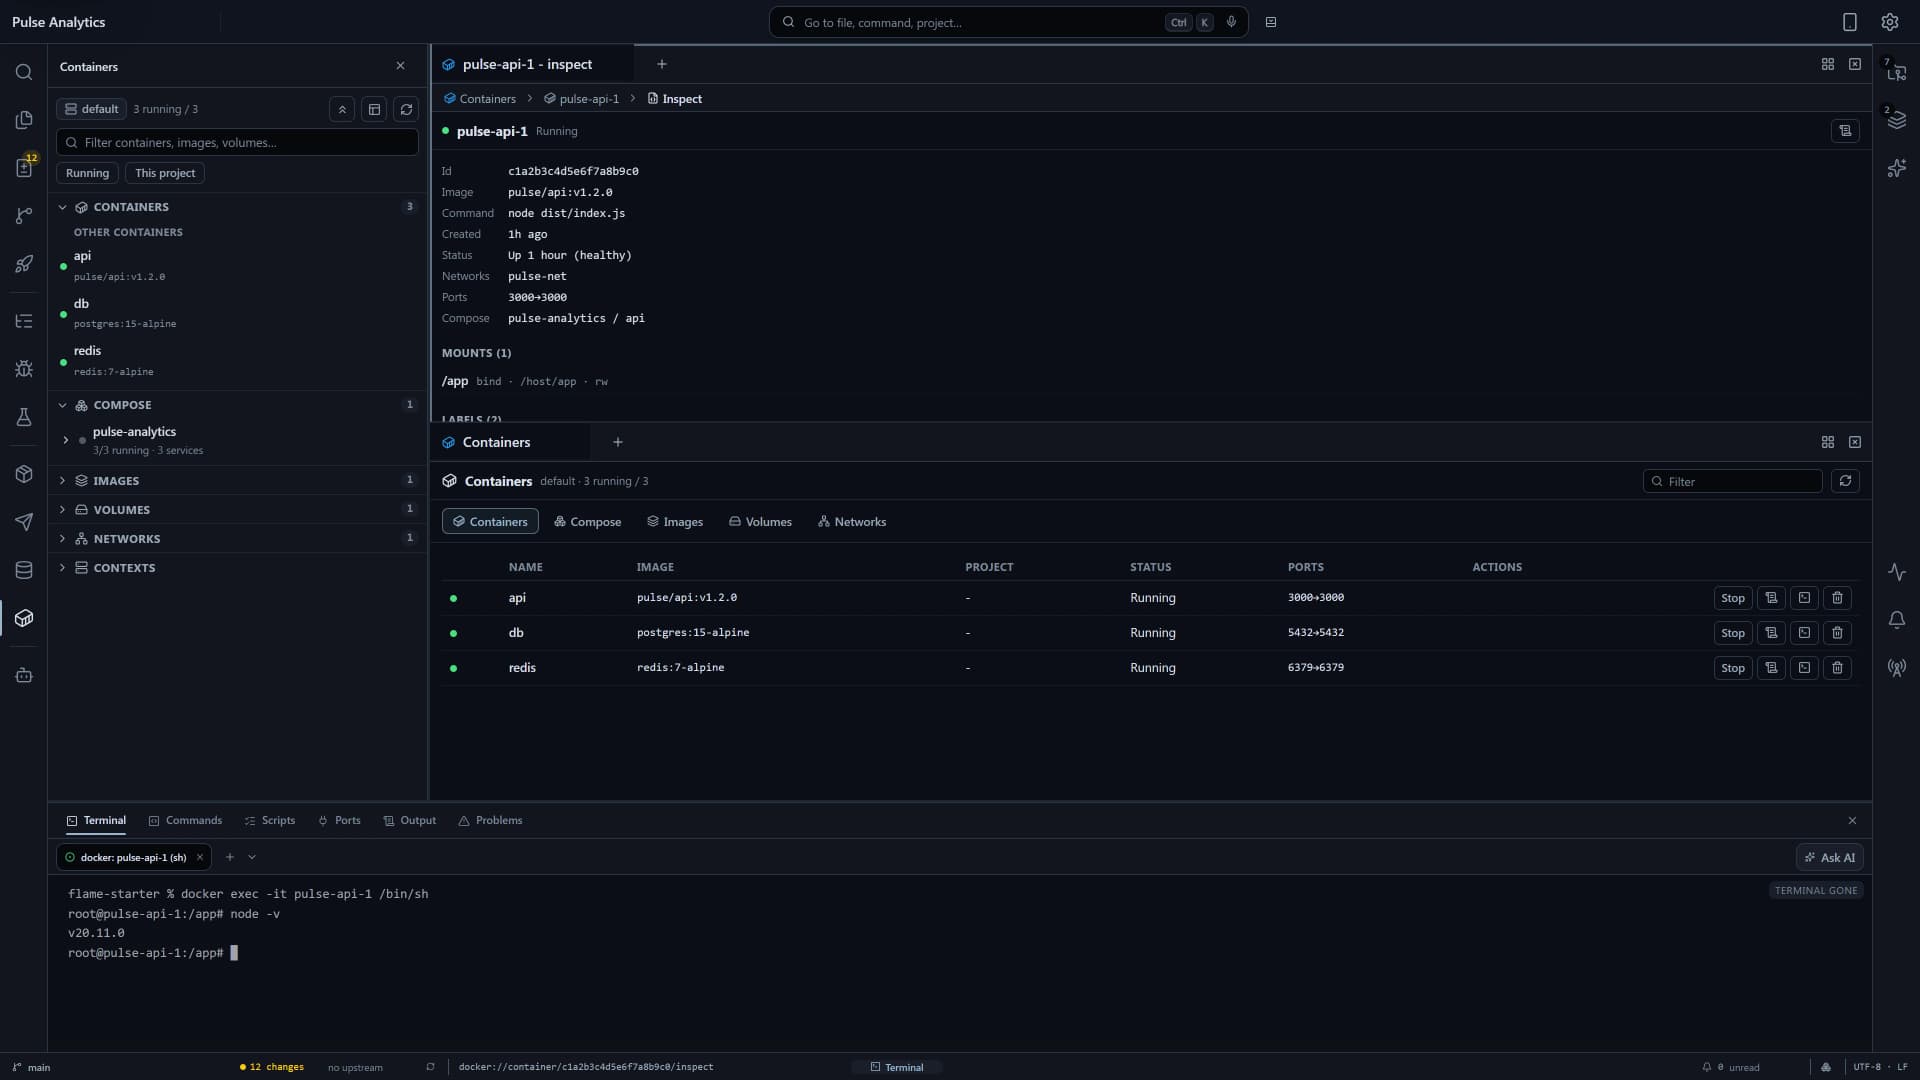Stop the db container
Screen dimensions: 1920x1080
(1733, 633)
